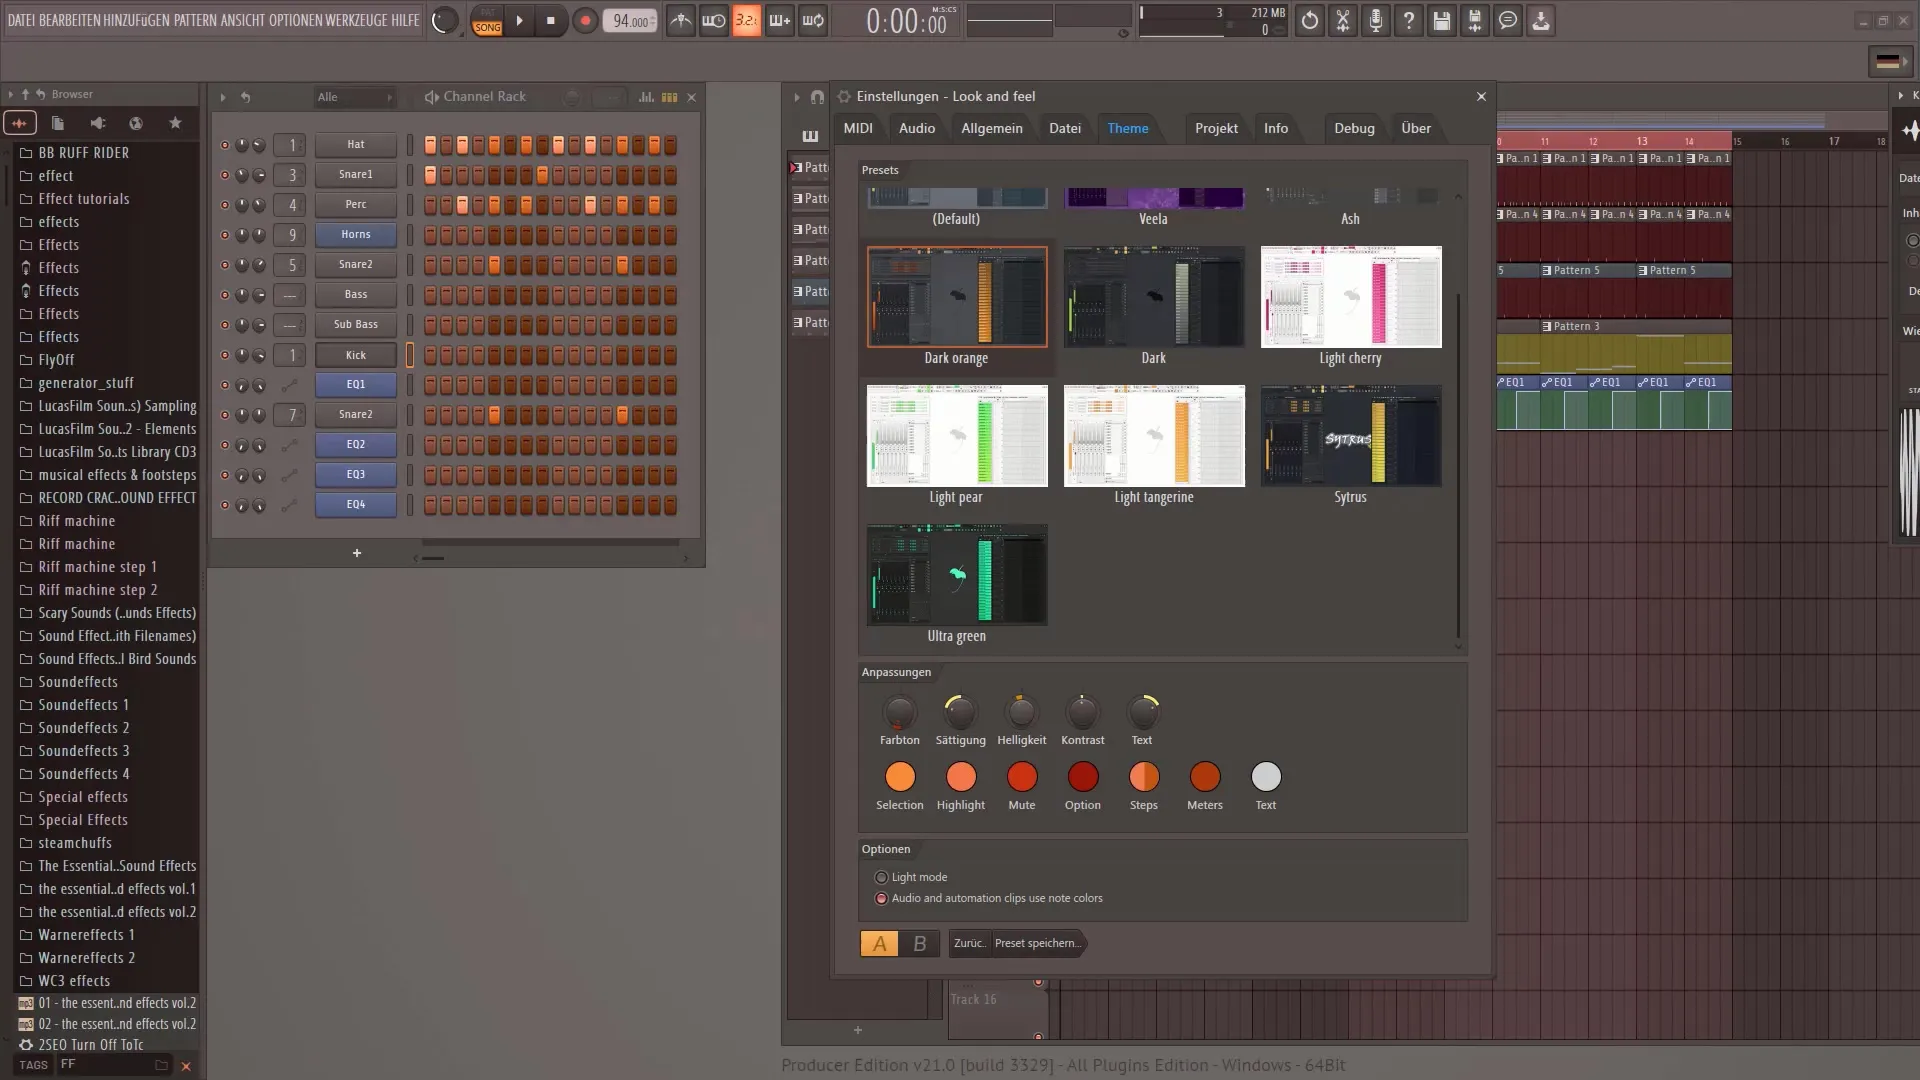Expand the Browser options arrow
1920x1080 pixels.
tap(10, 94)
